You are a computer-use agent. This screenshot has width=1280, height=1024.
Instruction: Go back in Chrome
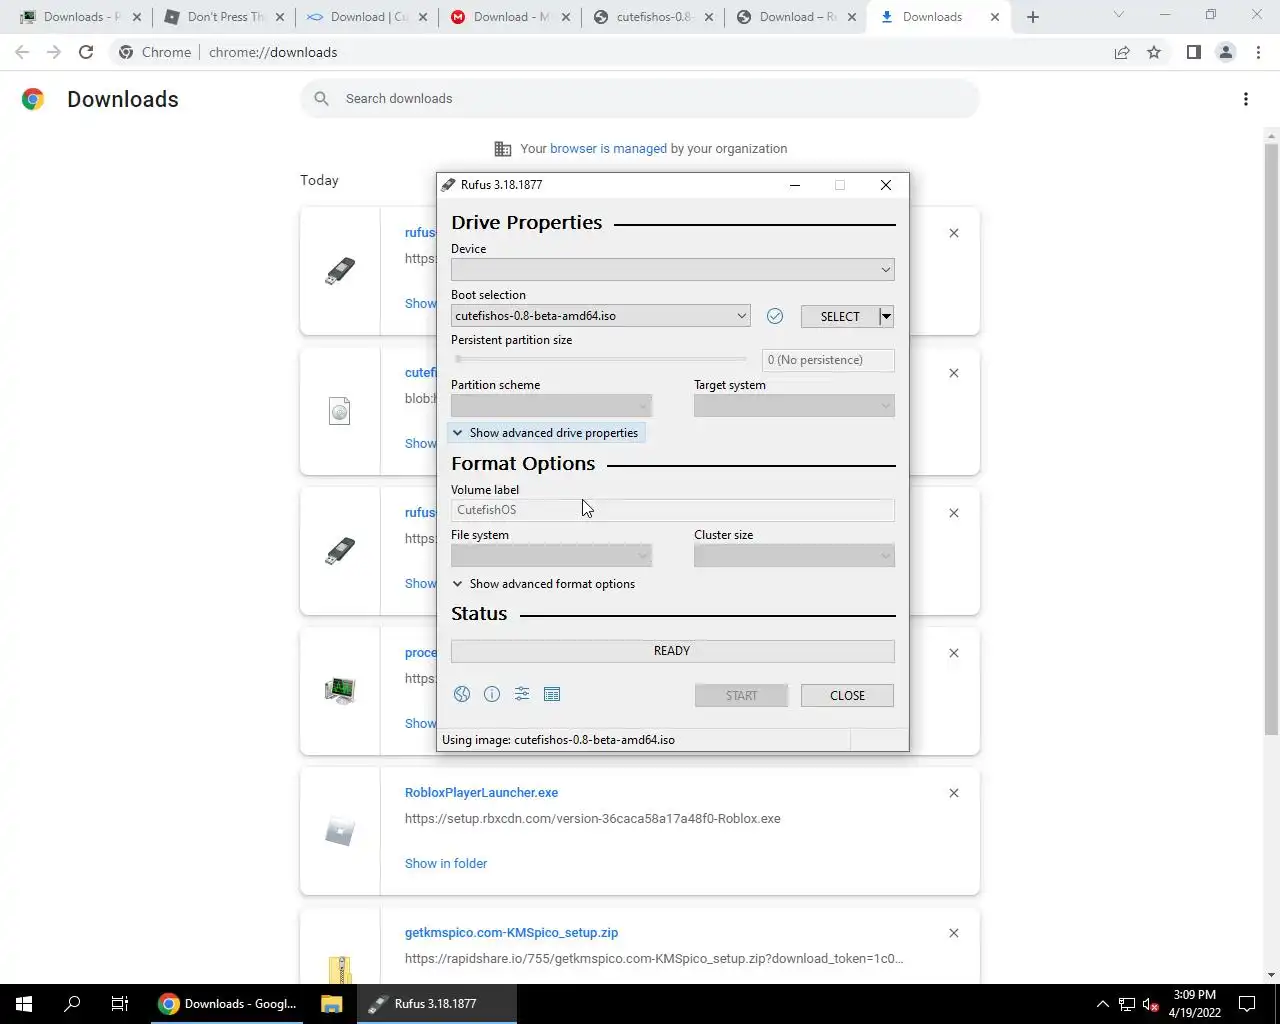22,52
